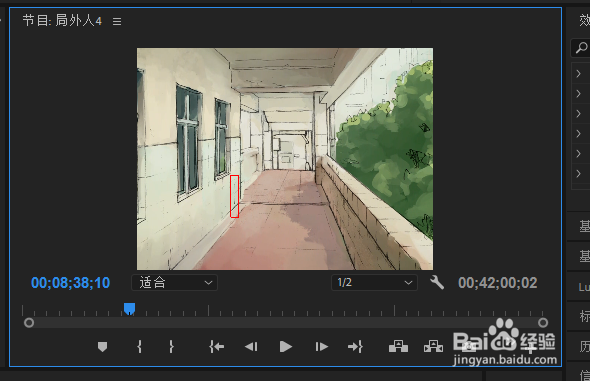The width and height of the screenshot is (590, 381).
Task: Click the Go to In point button
Action: 216,346
